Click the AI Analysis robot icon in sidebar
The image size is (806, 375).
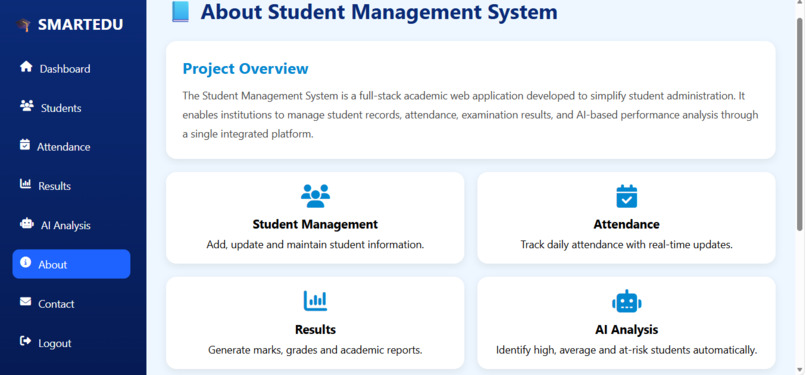pyautogui.click(x=27, y=223)
